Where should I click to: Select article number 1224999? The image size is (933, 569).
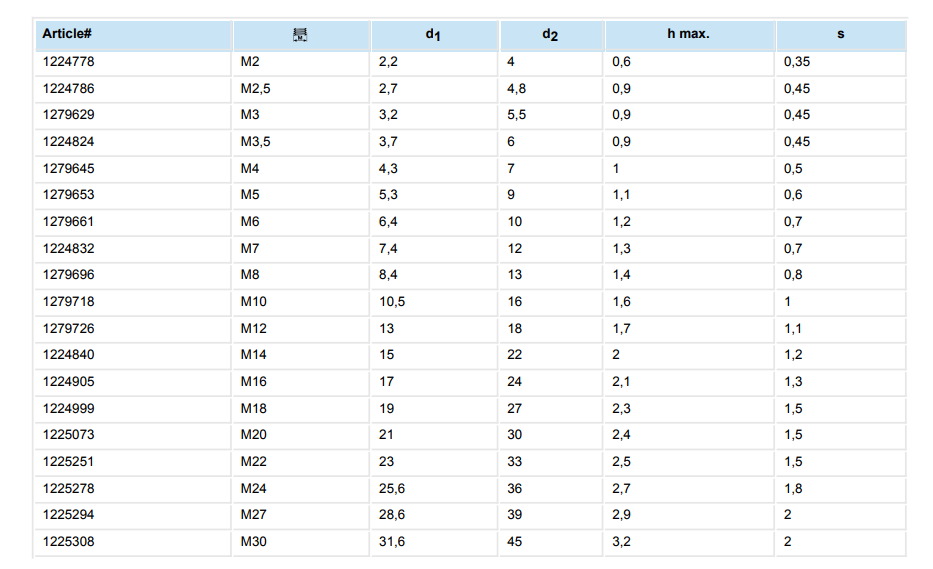pos(68,408)
